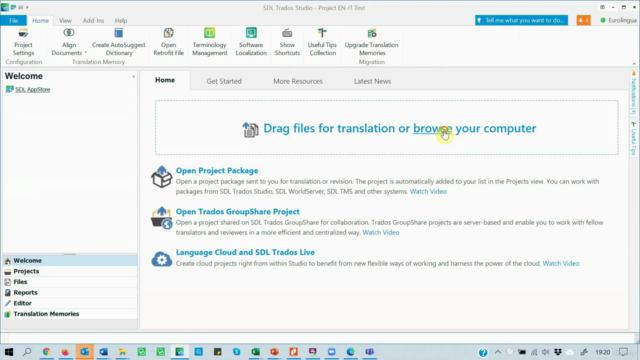Launch Terminology Management
The height and width of the screenshot is (360, 640).
point(209,42)
